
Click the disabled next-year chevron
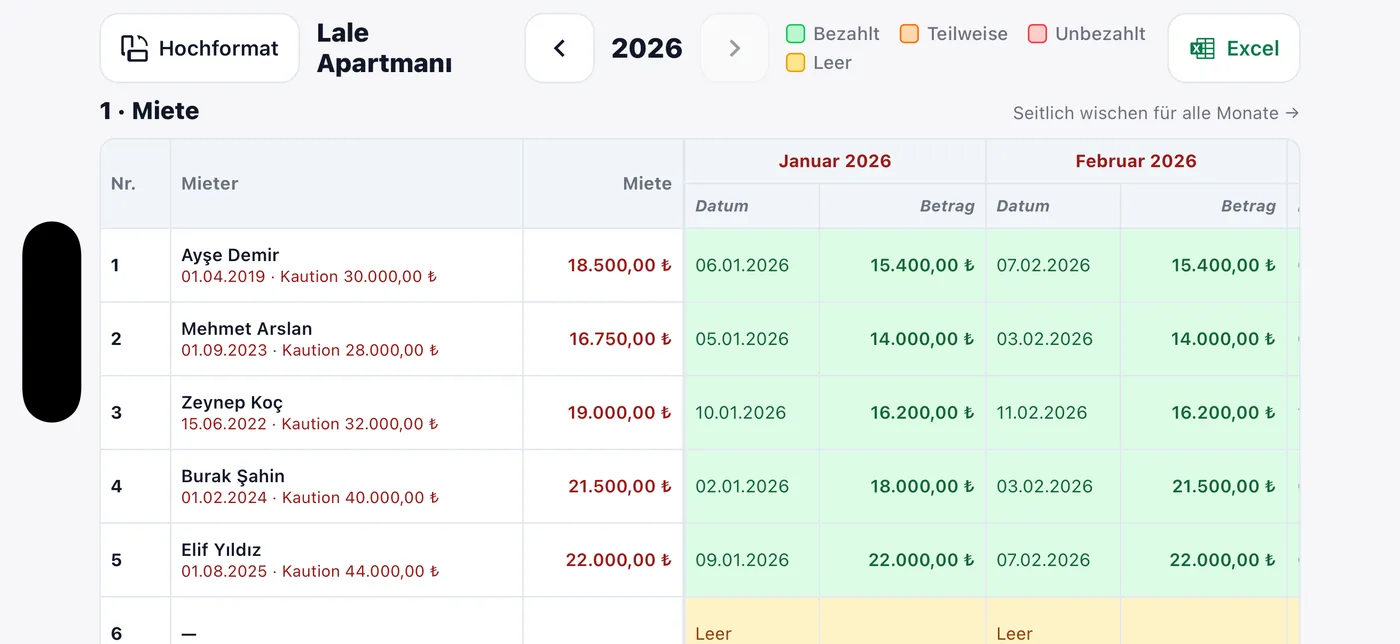coord(734,48)
